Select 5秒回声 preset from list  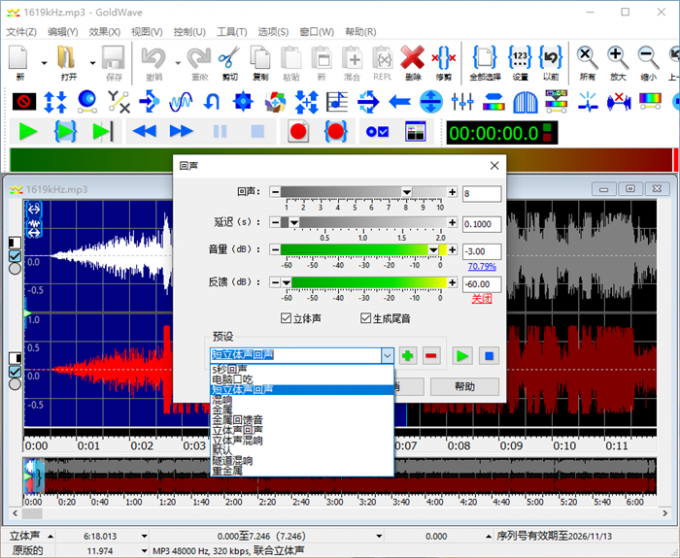tap(302, 369)
